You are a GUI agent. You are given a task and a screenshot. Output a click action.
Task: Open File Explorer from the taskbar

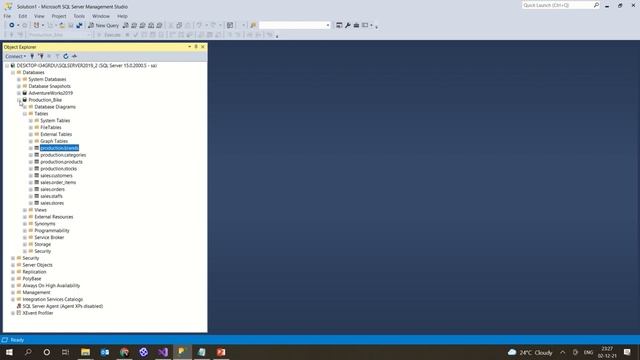point(85,352)
